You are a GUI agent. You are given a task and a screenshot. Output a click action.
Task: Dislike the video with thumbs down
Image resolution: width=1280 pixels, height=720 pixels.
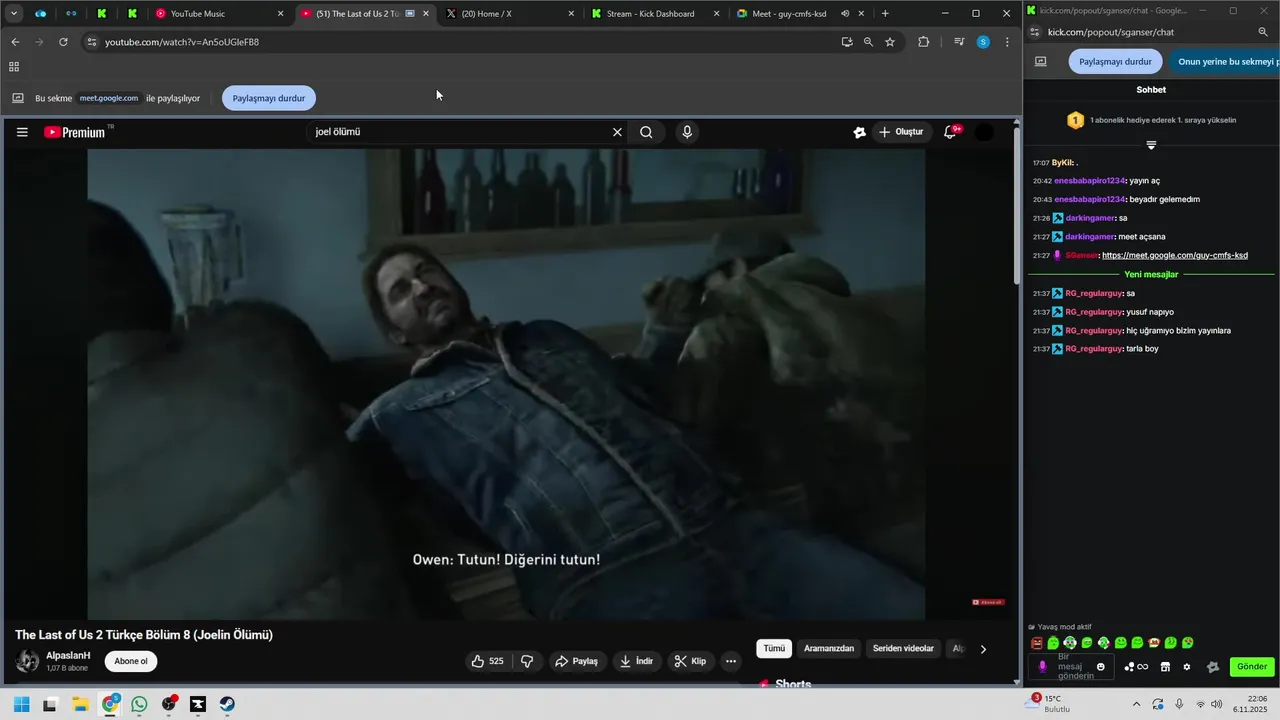527,661
